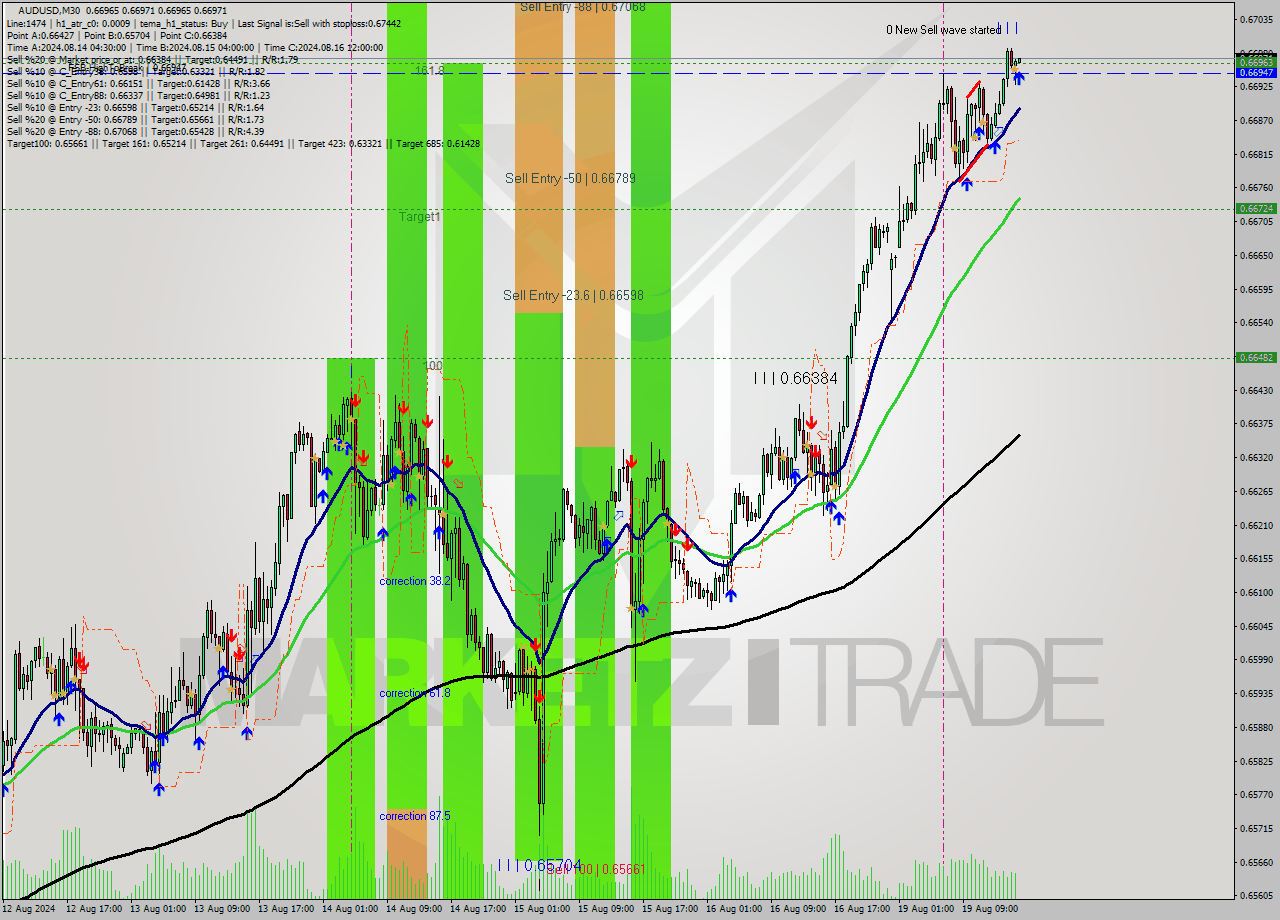Viewport: 1280px width, 920px height.
Task: Click the "correction 38.2" label
Action: (x=415, y=581)
